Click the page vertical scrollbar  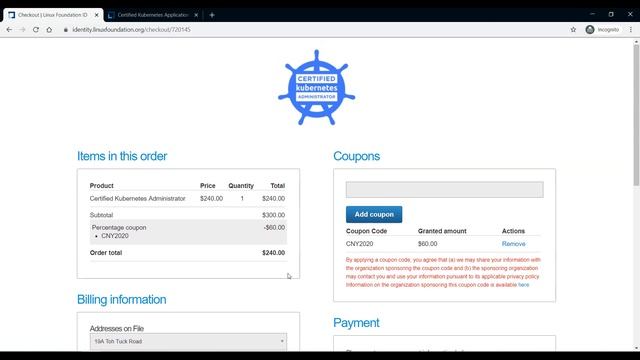click(636, 114)
